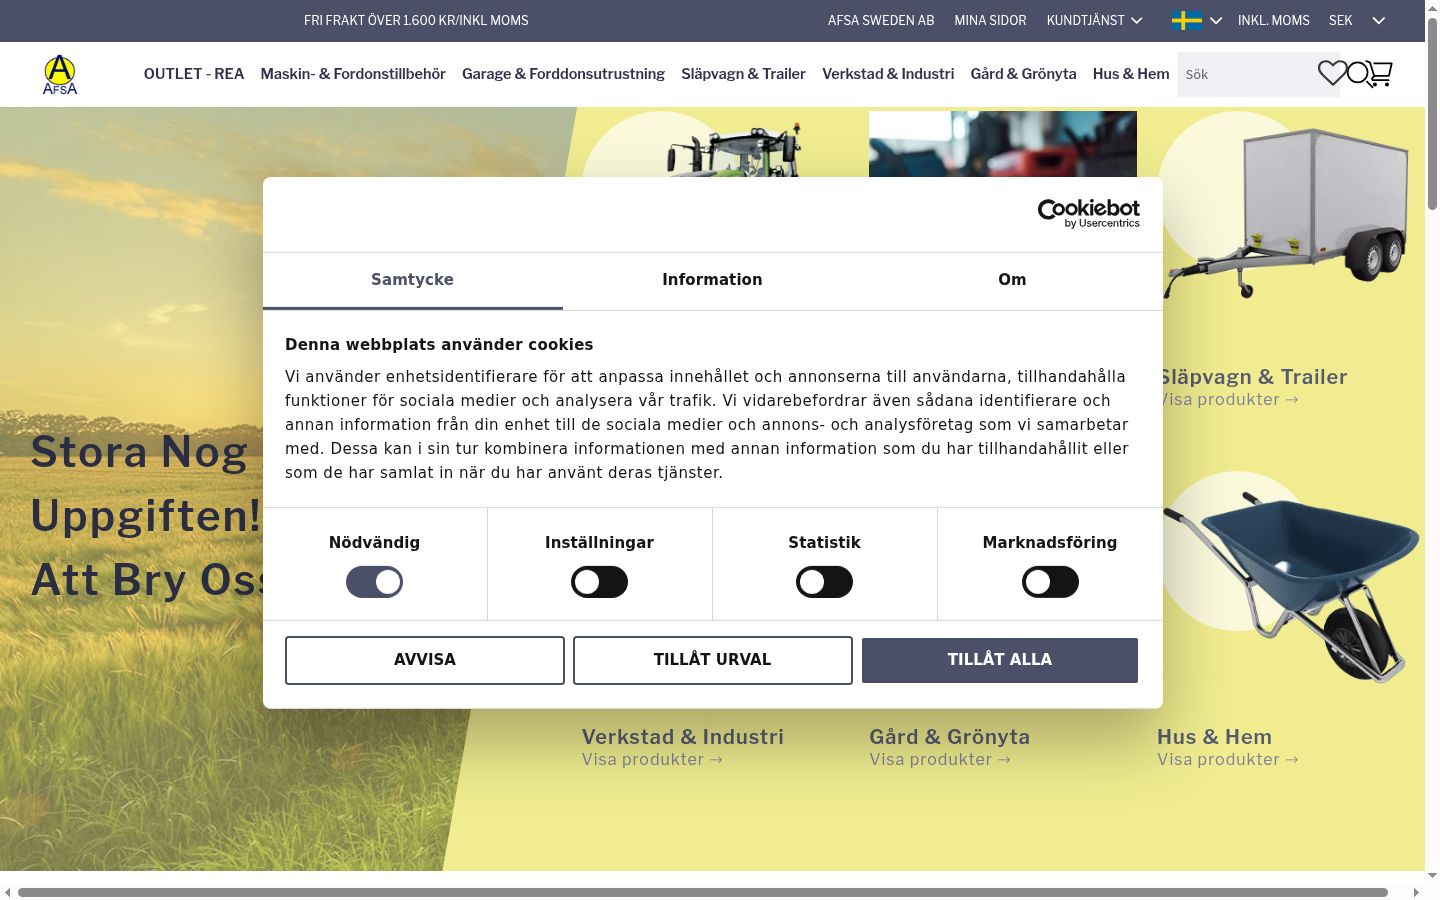The width and height of the screenshot is (1440, 900).
Task: Click the AVVISA button
Action: 425,660
